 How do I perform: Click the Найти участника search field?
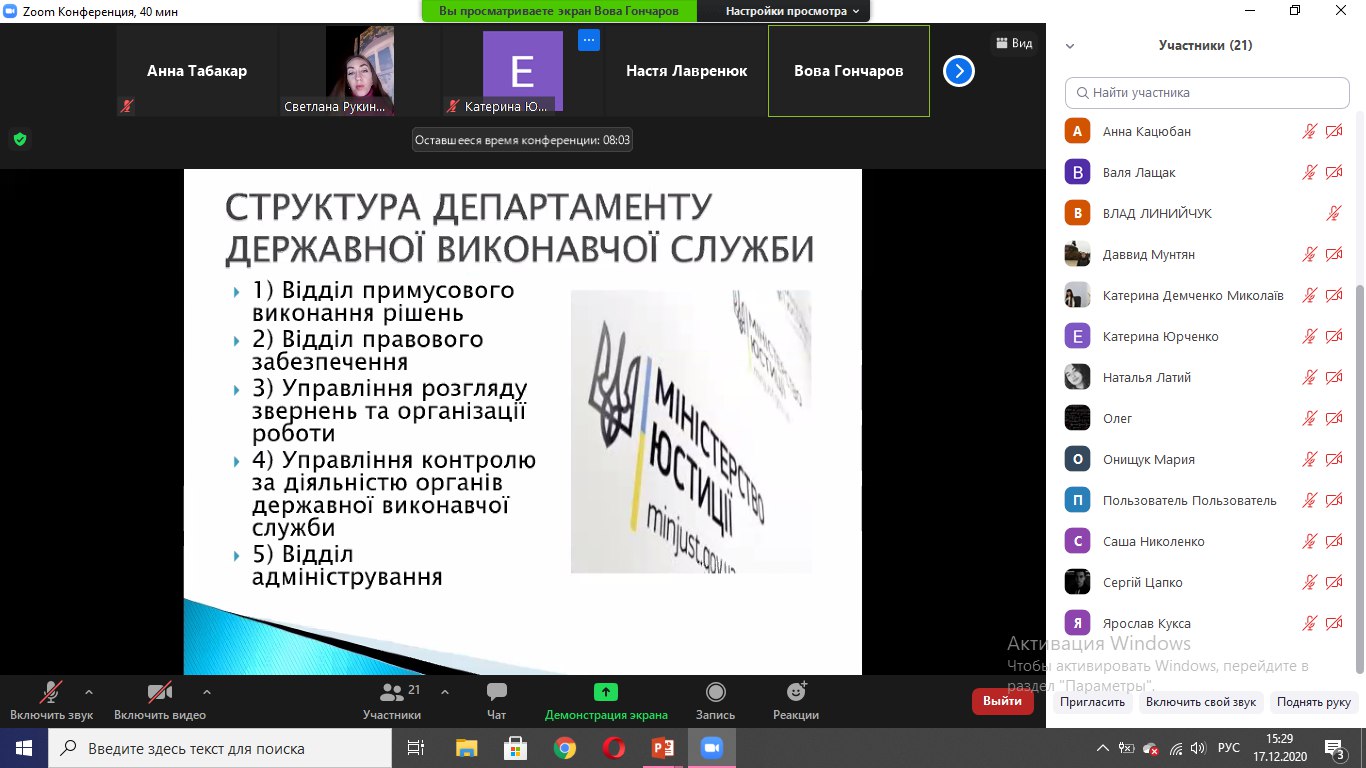[x=1207, y=93]
